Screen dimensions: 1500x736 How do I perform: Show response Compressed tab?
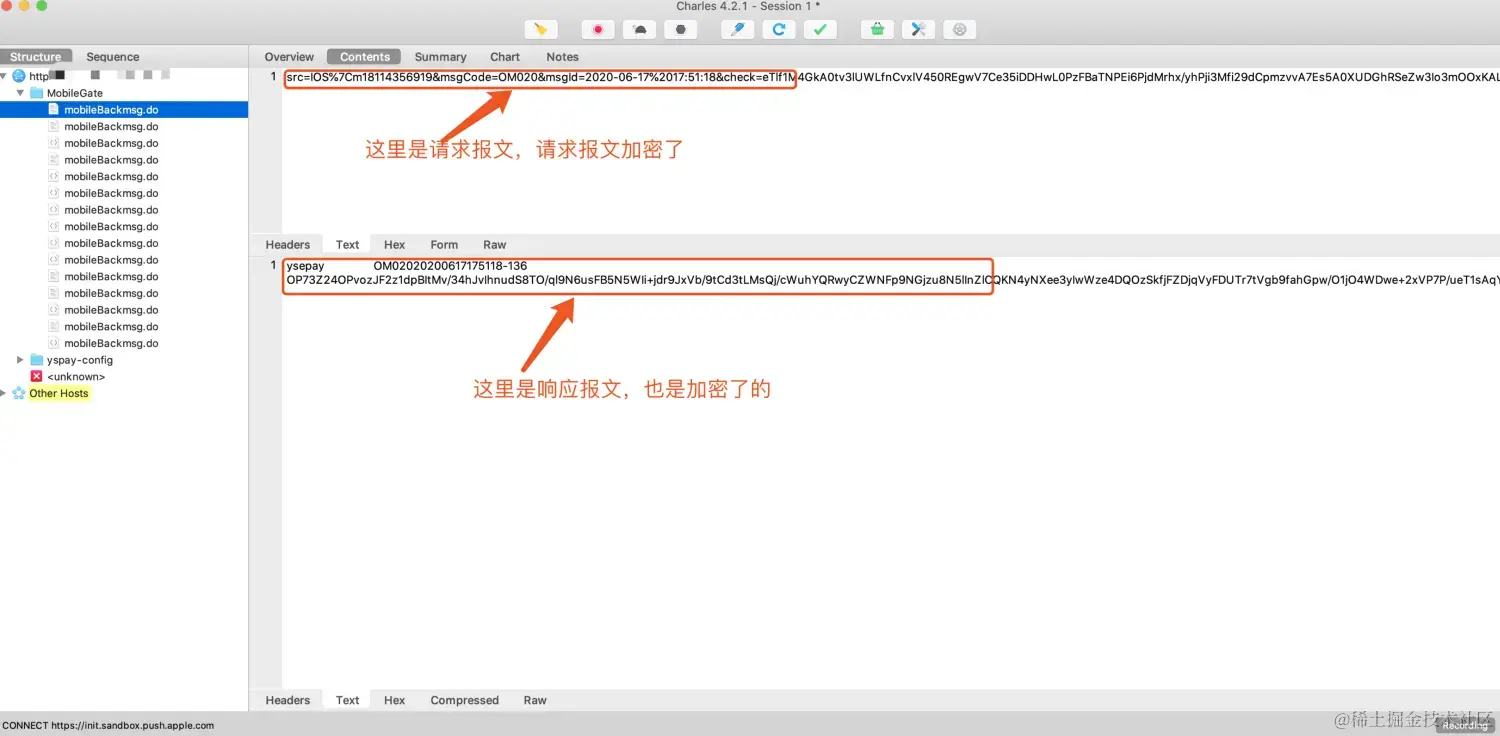pyautogui.click(x=464, y=701)
